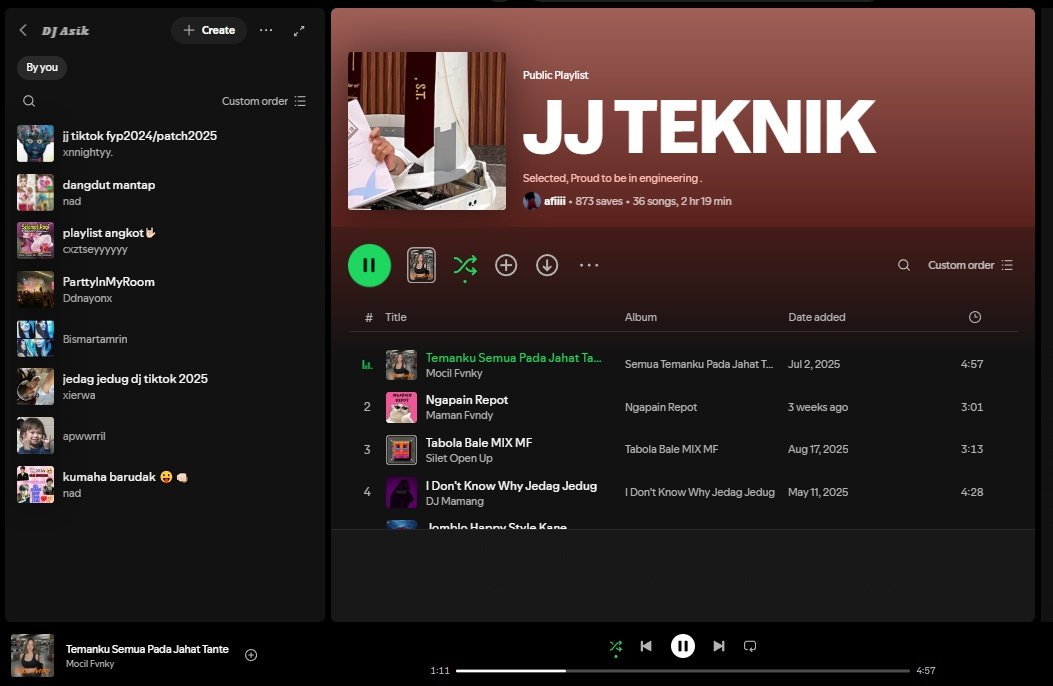Open more options for the JJ TEKNIK playlist

(x=589, y=265)
